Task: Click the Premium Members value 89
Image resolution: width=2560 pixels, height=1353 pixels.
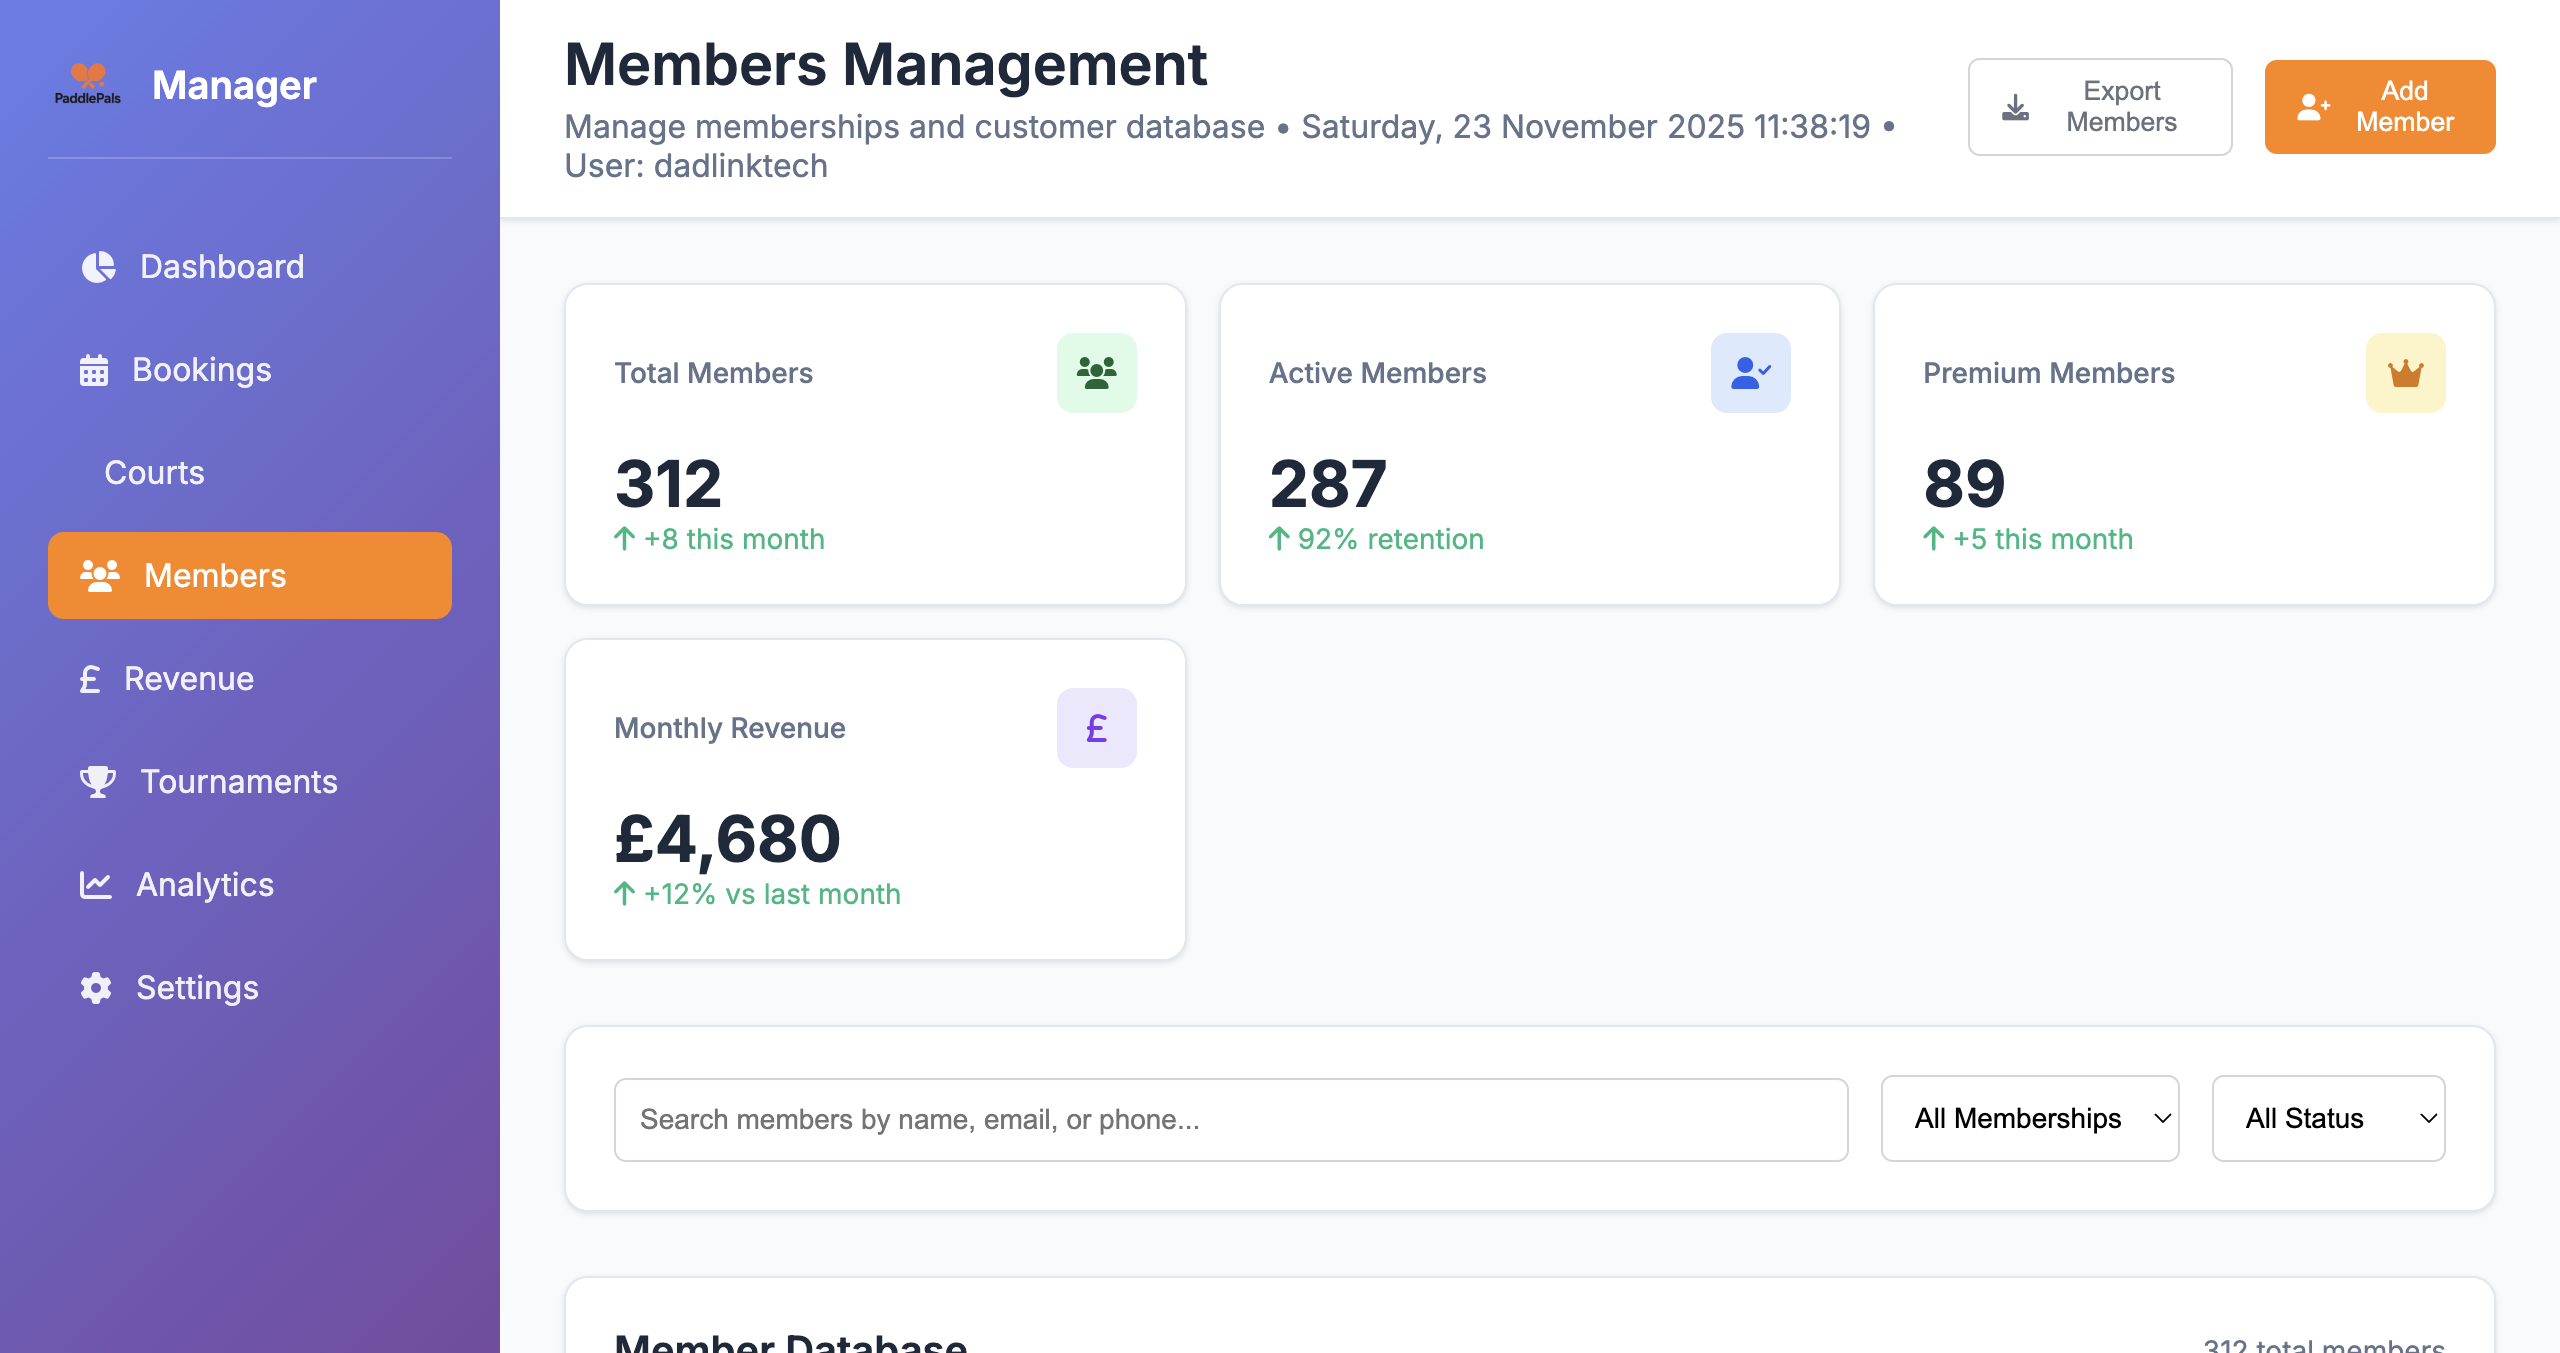Action: [x=1965, y=484]
